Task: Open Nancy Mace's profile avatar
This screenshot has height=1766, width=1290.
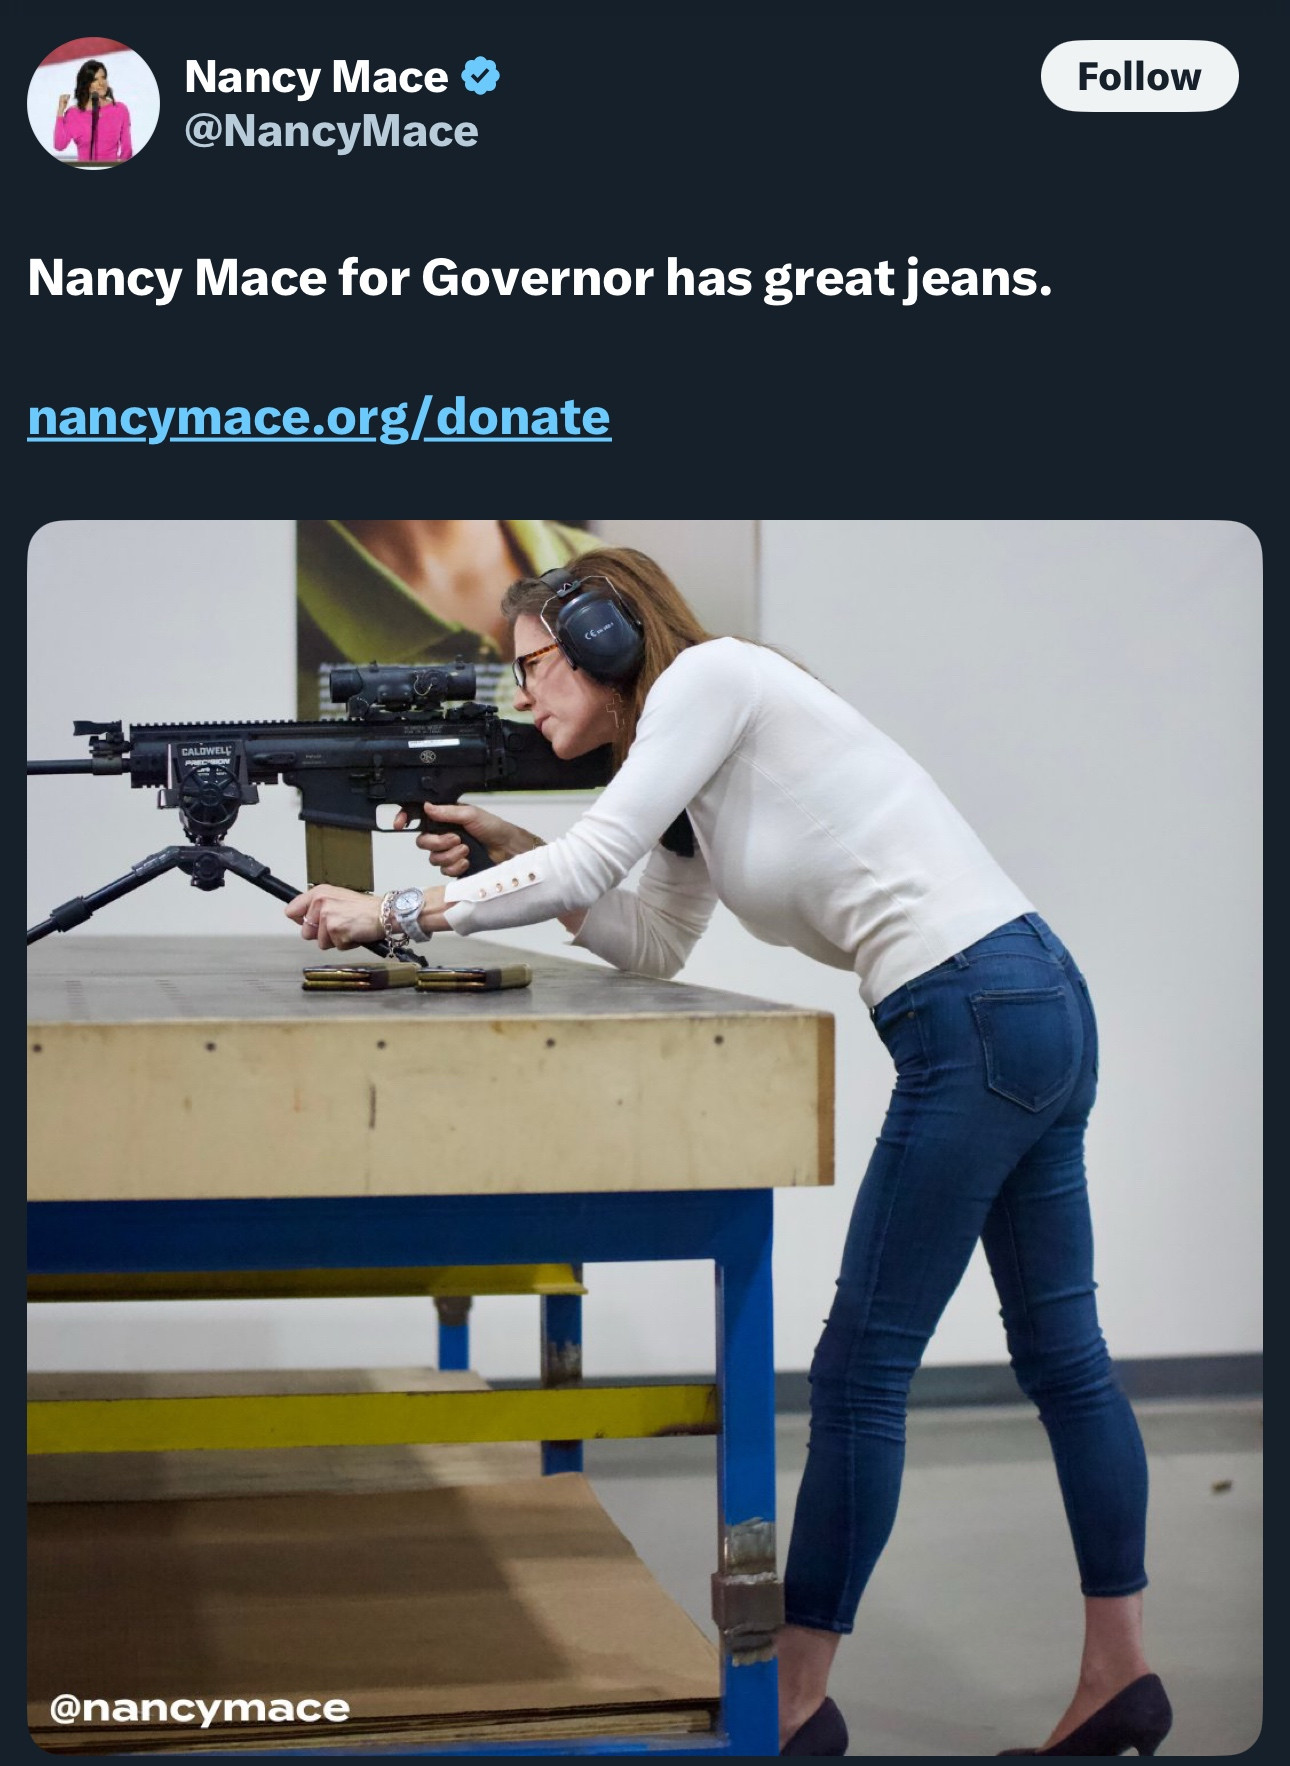Action: point(93,103)
